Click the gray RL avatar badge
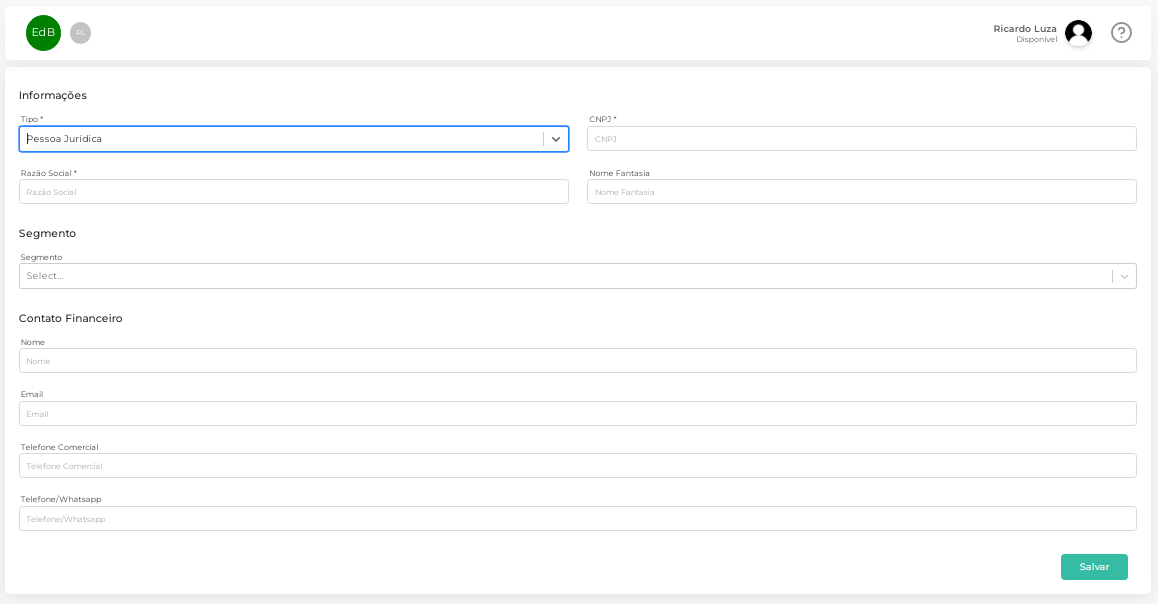1158x604 pixels. coord(80,33)
